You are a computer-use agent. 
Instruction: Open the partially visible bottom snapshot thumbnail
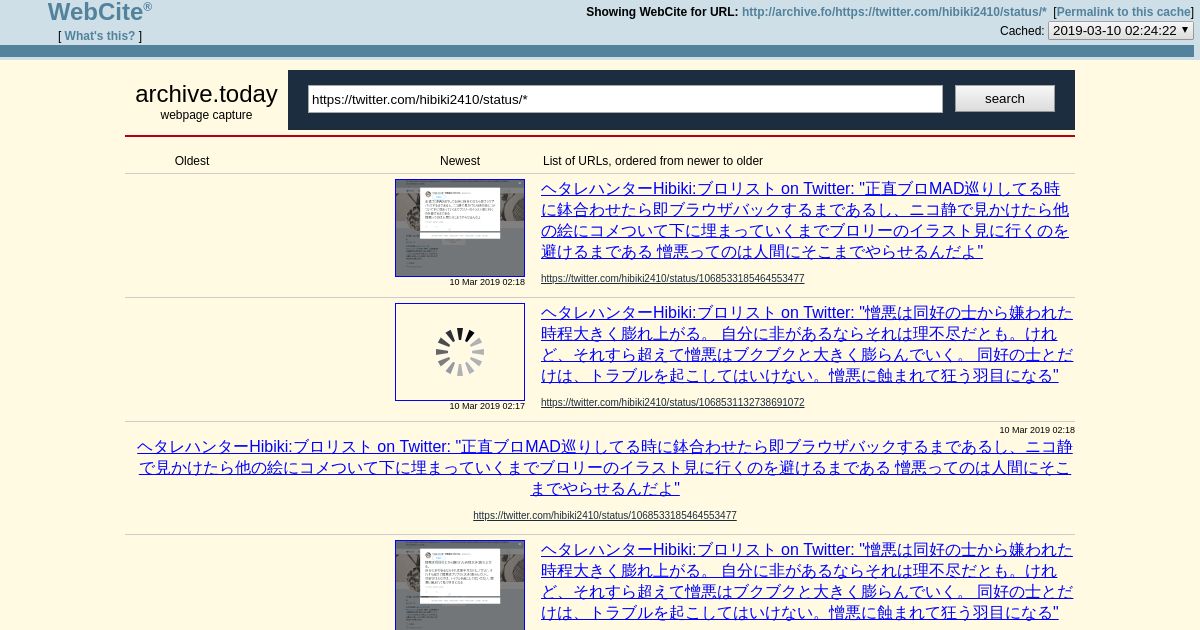point(460,585)
